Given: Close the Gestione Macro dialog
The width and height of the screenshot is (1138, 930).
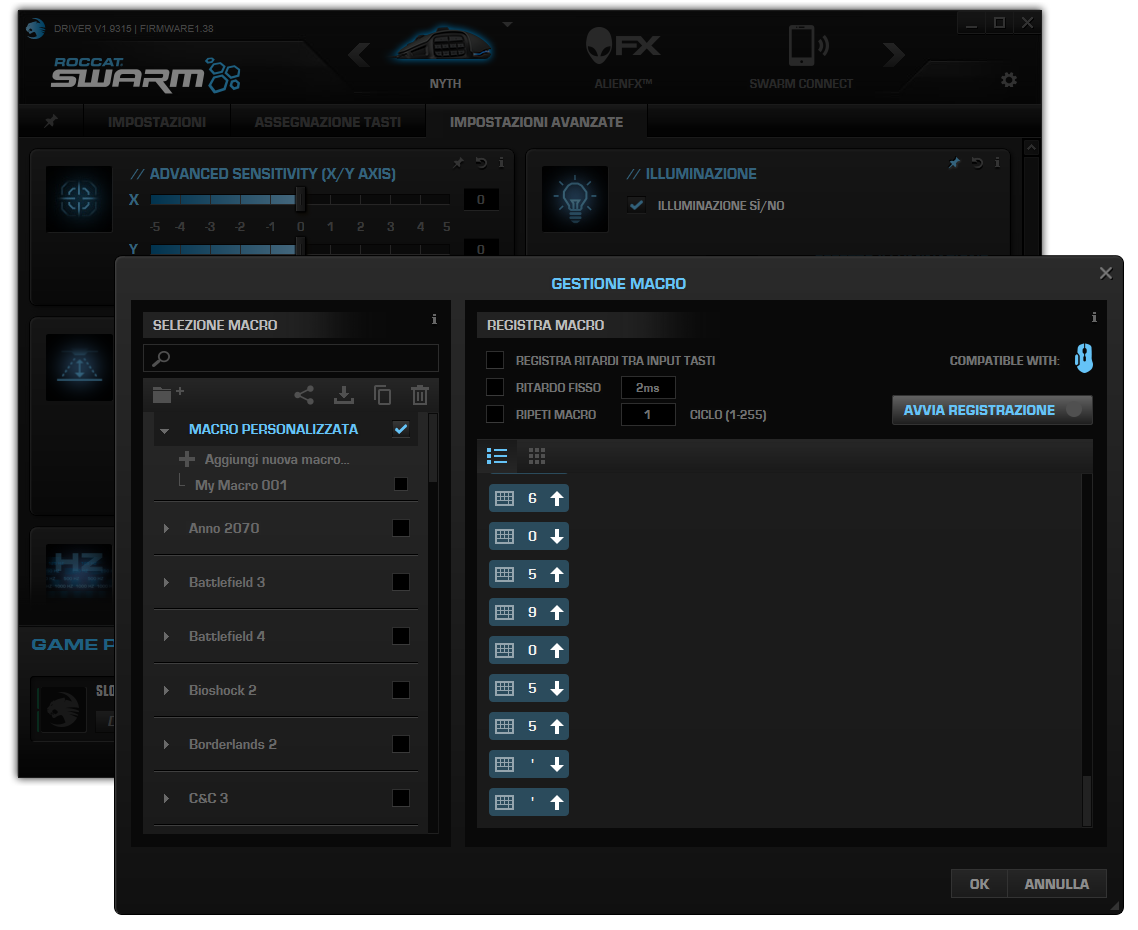Looking at the screenshot, I should tap(1105, 273).
